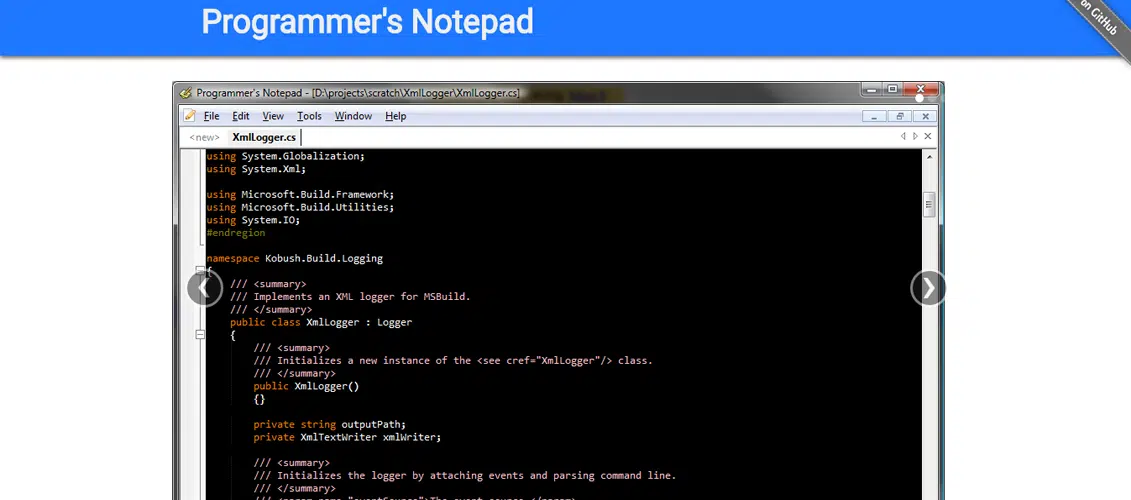Restore the inner document window
This screenshot has height=500, width=1131.
pos(900,116)
